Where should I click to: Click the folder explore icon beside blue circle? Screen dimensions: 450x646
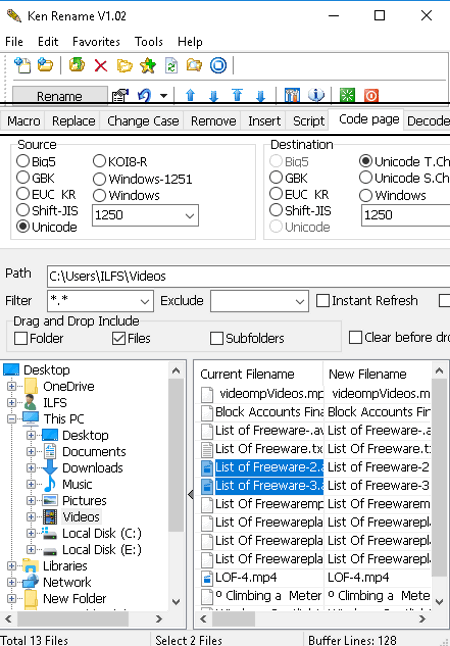click(x=194, y=65)
